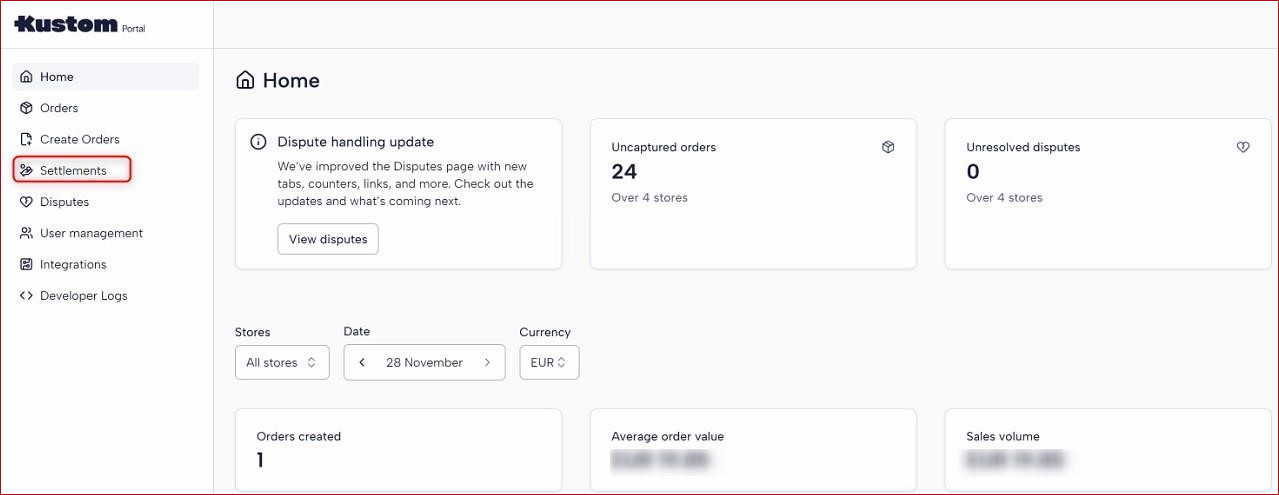Image resolution: width=1279 pixels, height=495 pixels.
Task: Open the EUR currency dropdown
Action: pyautogui.click(x=549, y=363)
